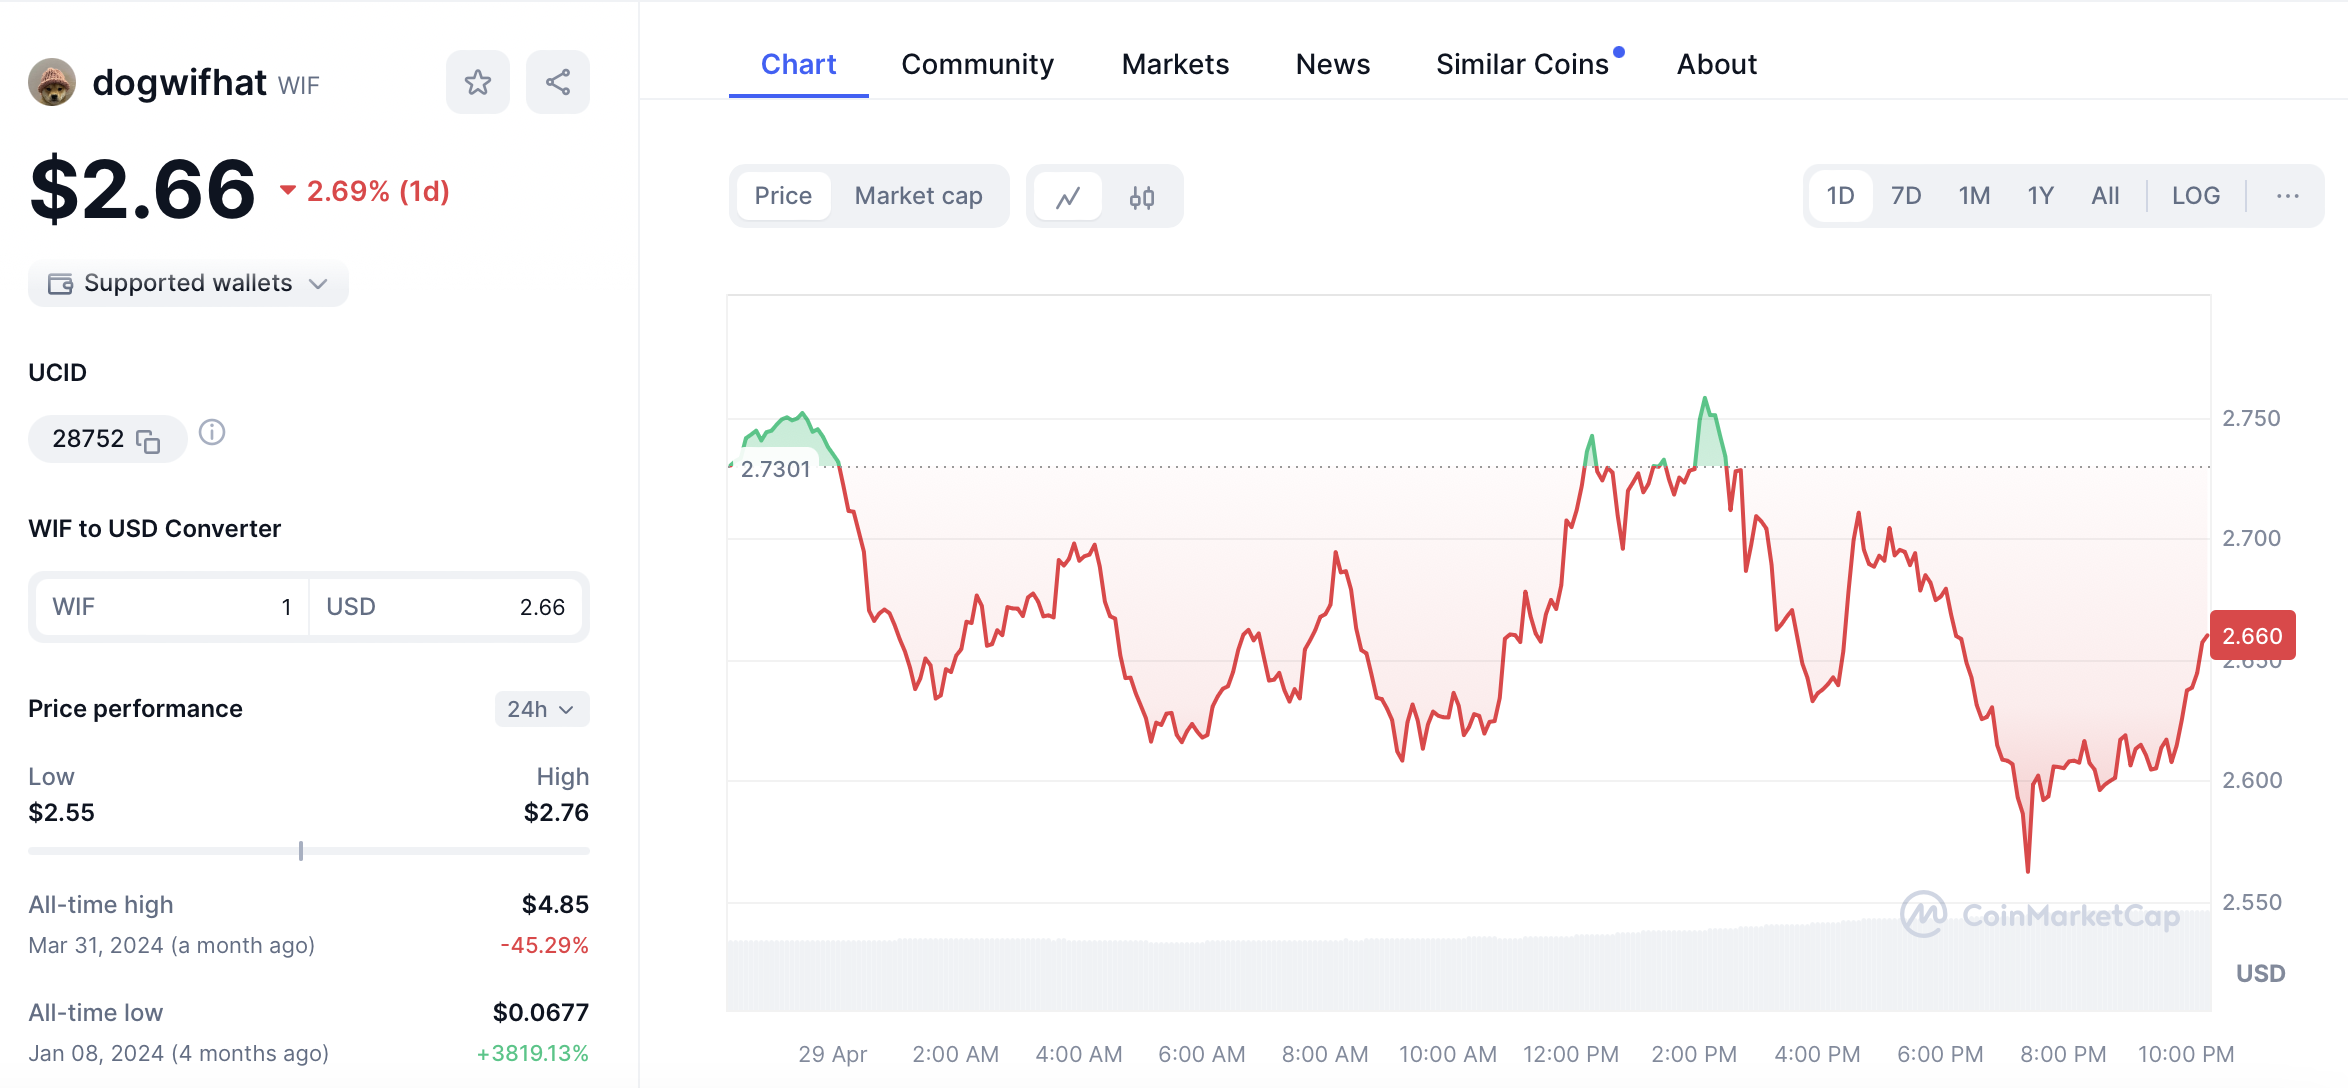This screenshot has height=1088, width=2348.
Task: Toggle LOG scale on the chart
Action: pyautogui.click(x=2195, y=196)
